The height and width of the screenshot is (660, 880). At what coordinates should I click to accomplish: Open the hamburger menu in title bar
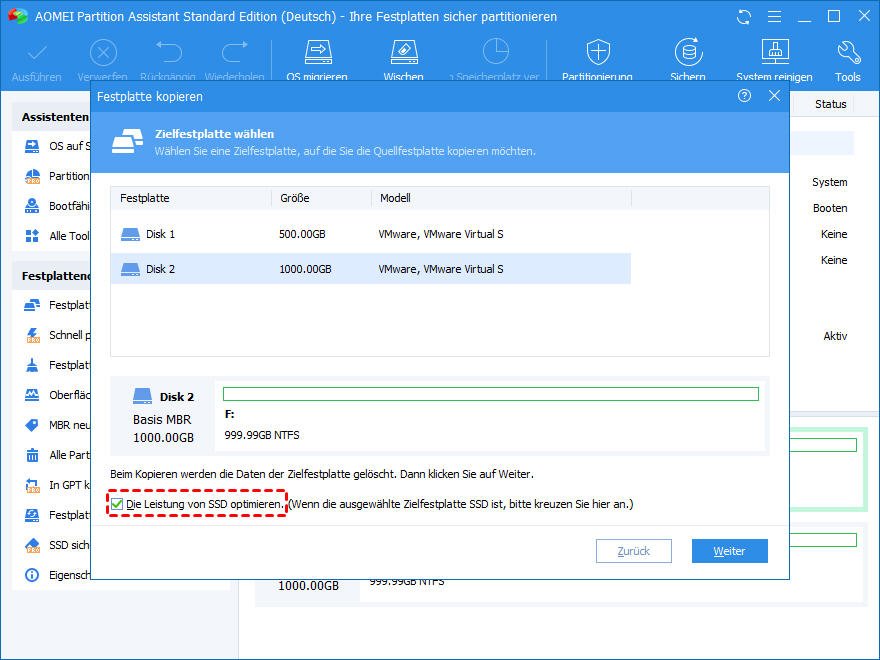point(774,17)
